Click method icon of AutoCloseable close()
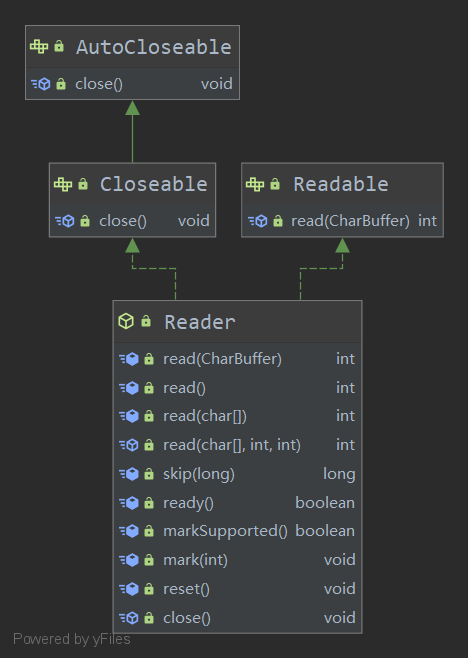Image resolution: width=468 pixels, height=658 pixels. pyautogui.click(x=41, y=84)
